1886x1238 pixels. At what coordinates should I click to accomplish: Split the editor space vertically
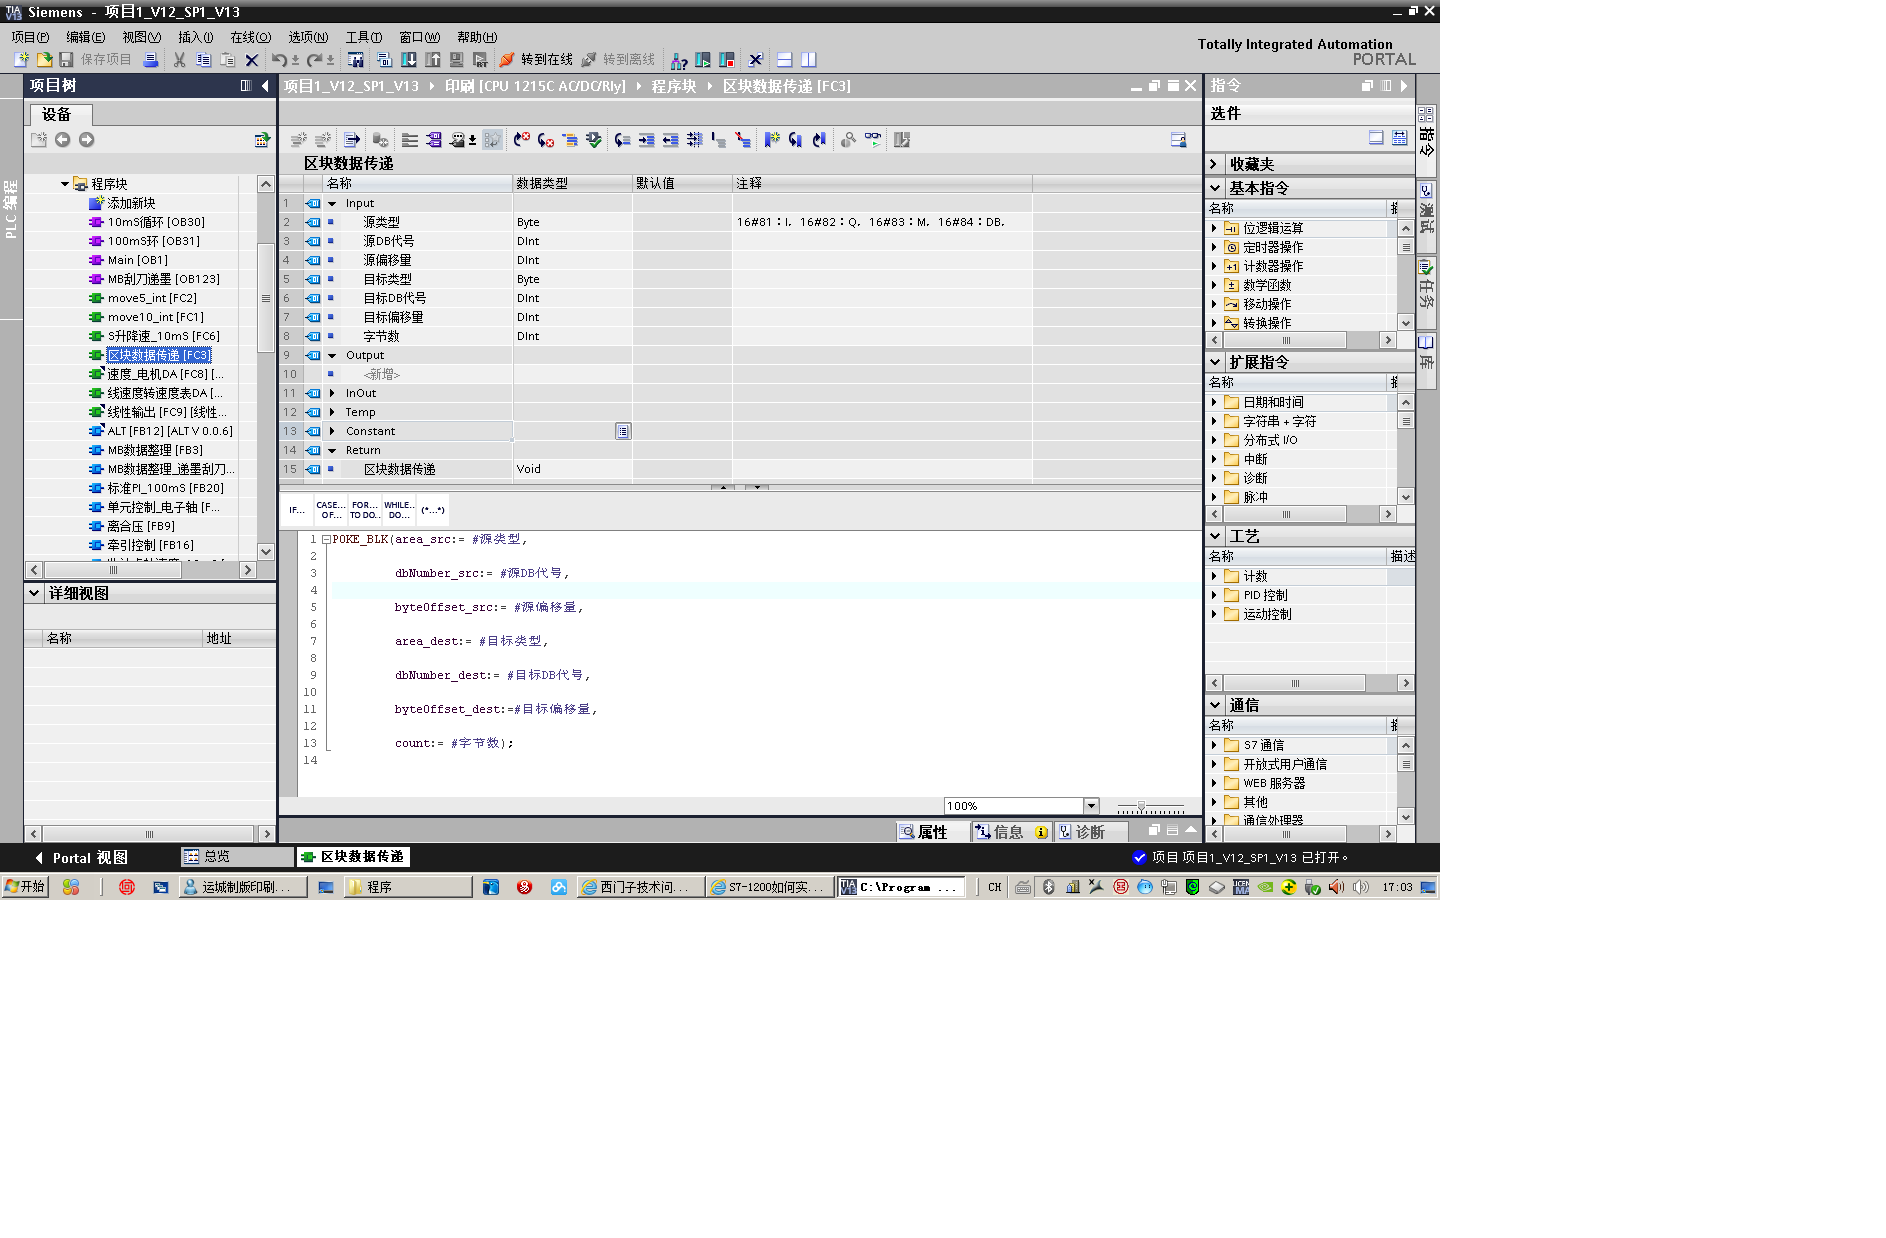pos(809,60)
